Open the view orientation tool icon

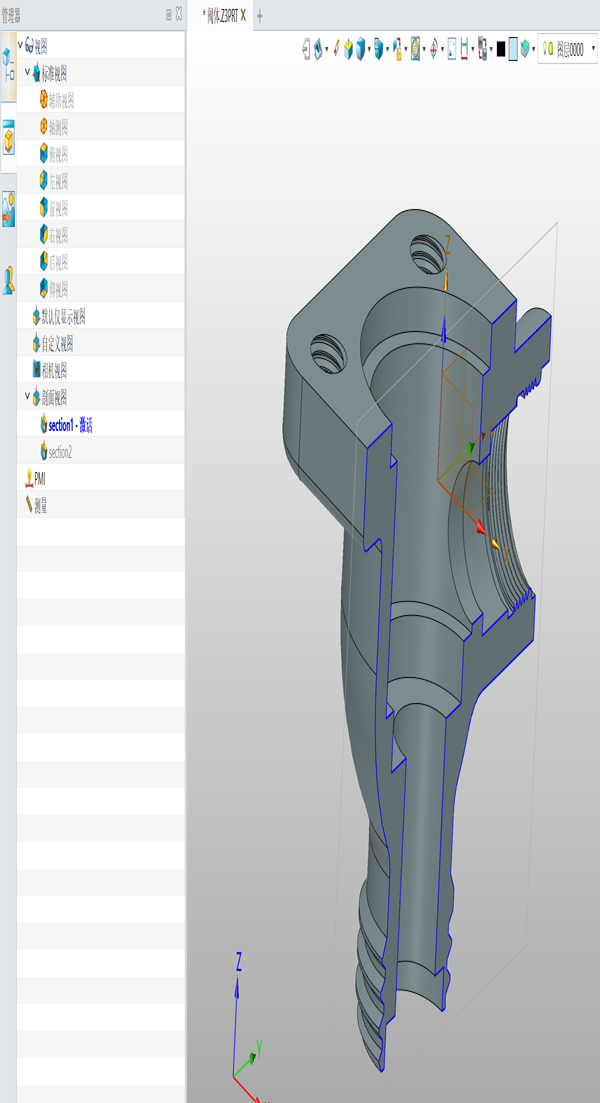click(317, 49)
